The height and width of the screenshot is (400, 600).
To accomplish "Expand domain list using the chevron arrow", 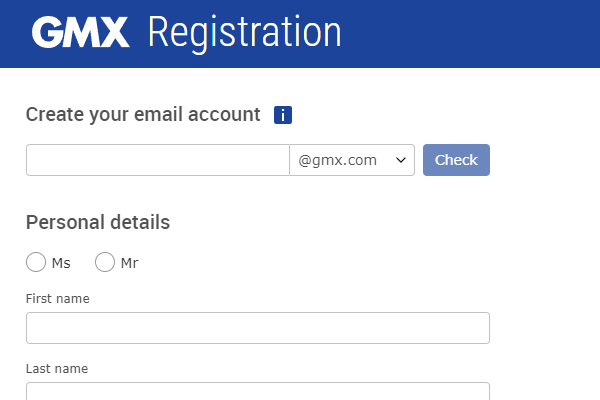I will (401, 160).
